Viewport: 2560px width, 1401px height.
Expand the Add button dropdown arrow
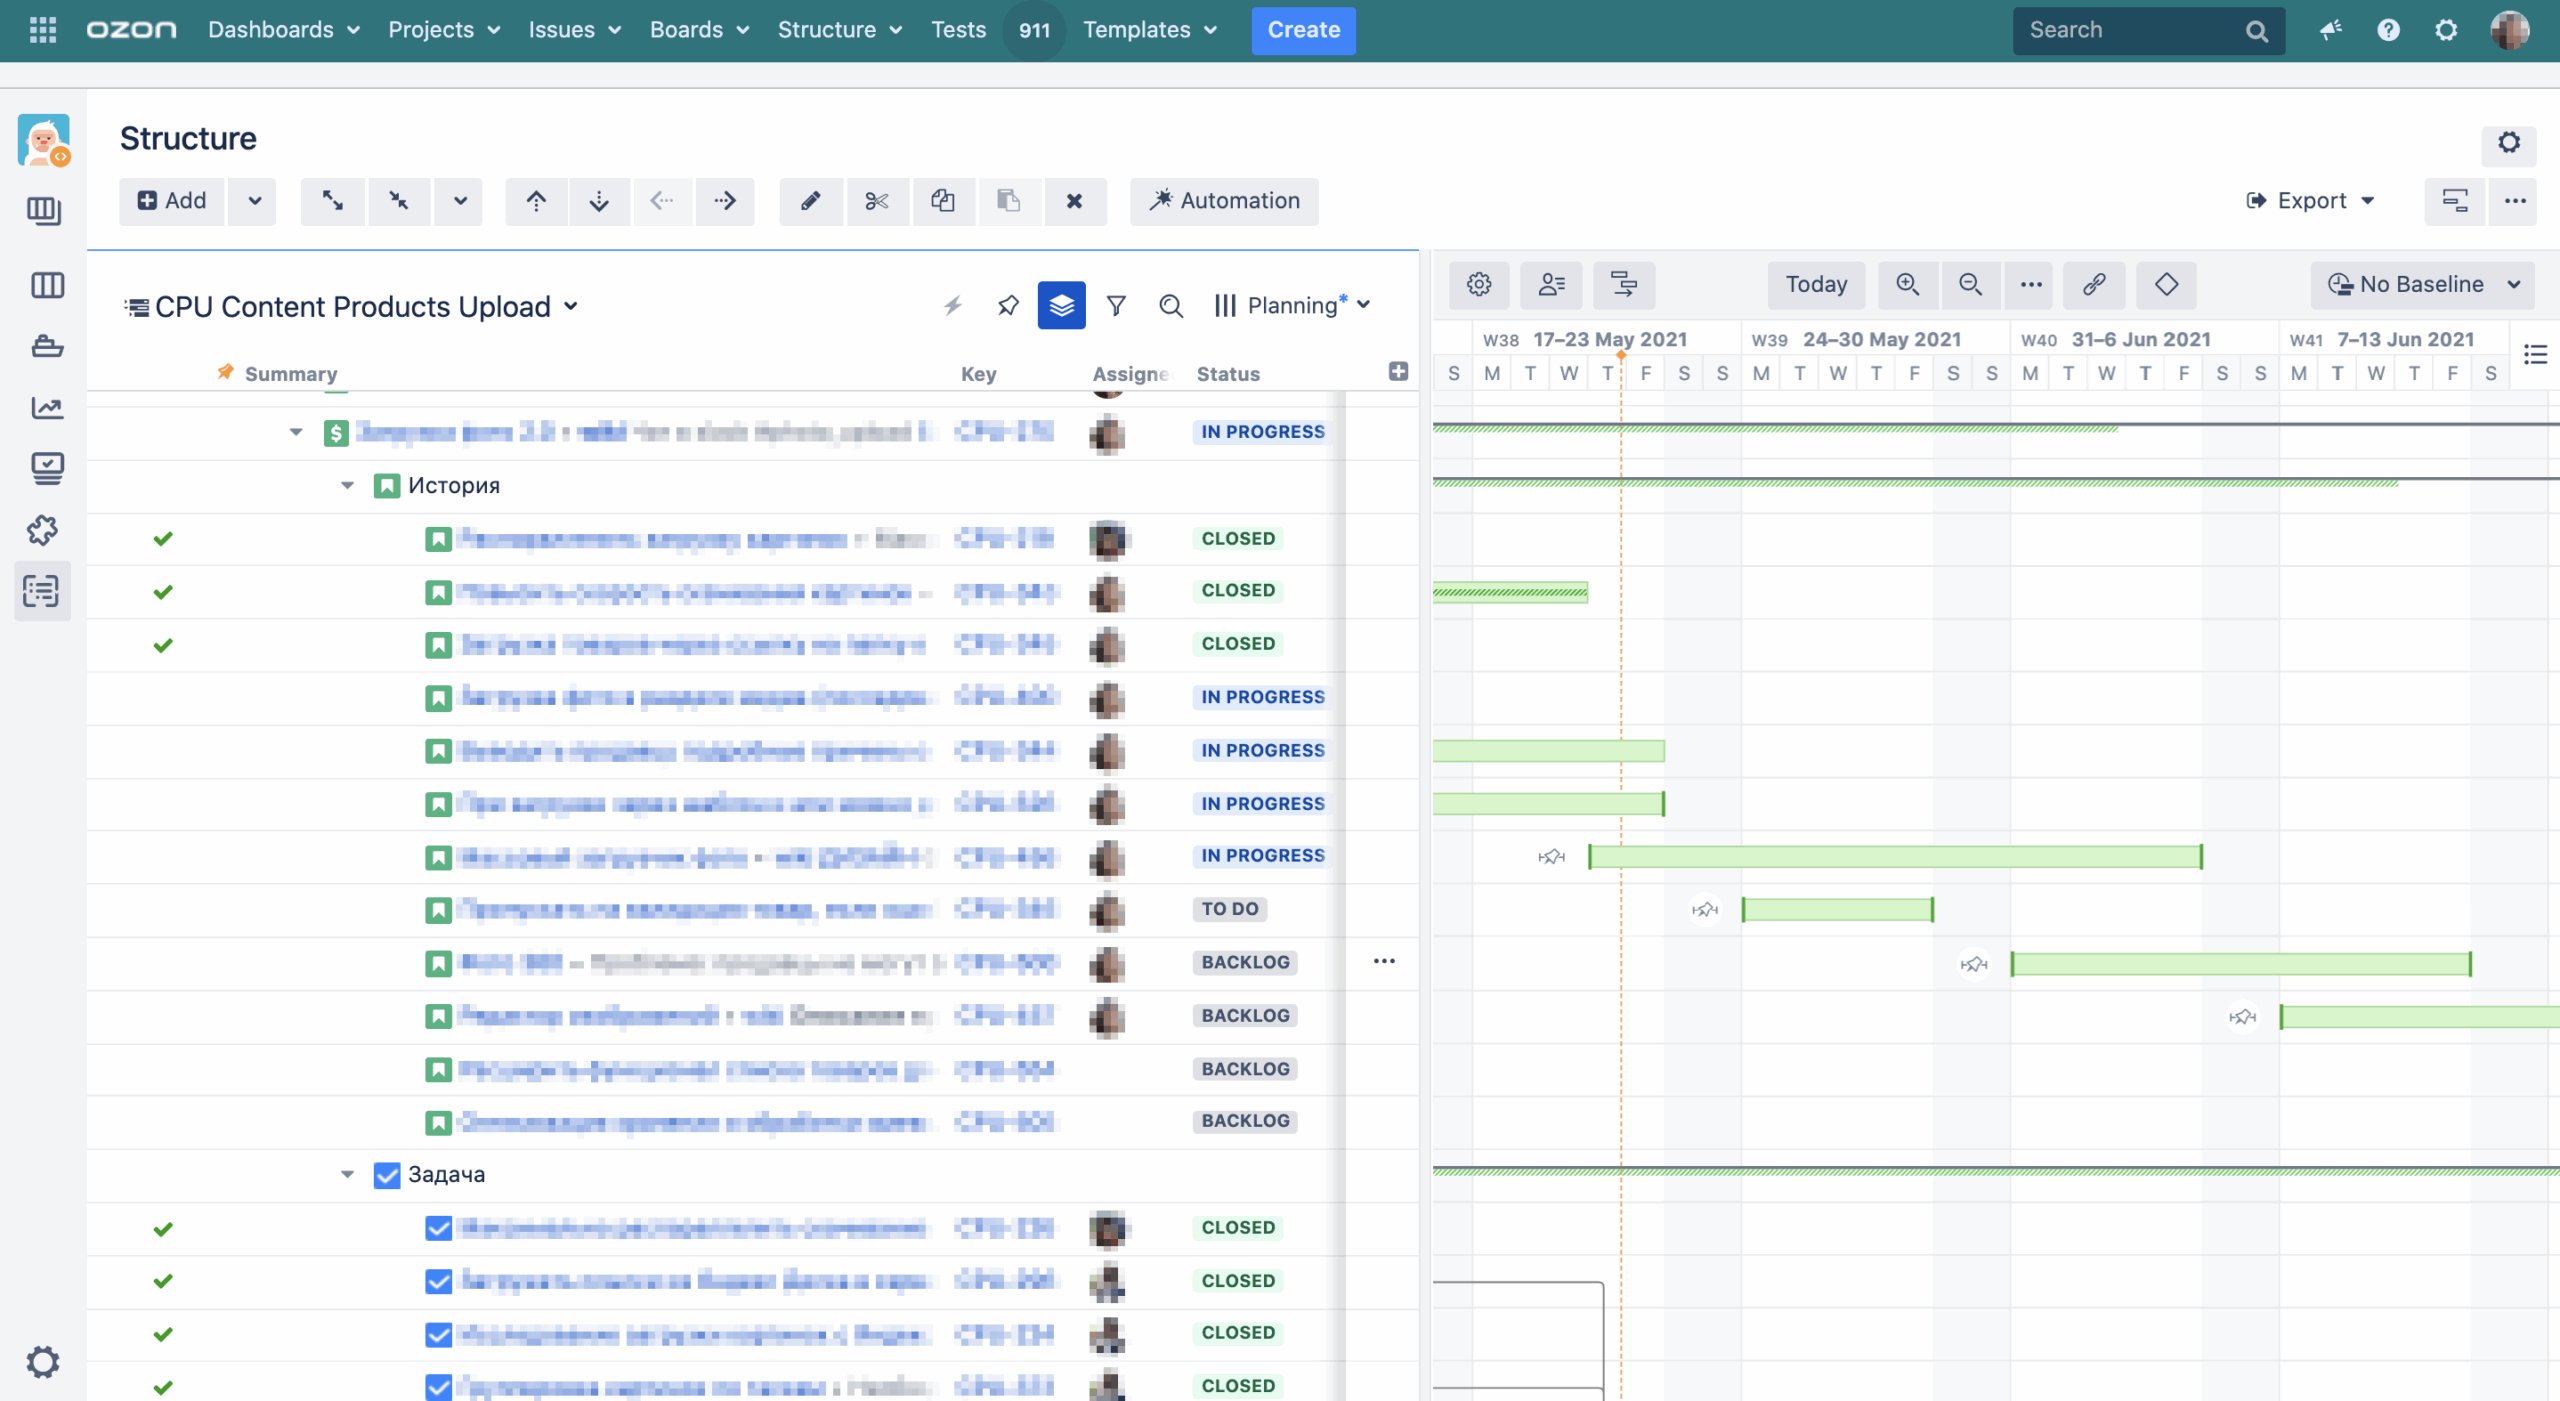pyautogui.click(x=252, y=201)
